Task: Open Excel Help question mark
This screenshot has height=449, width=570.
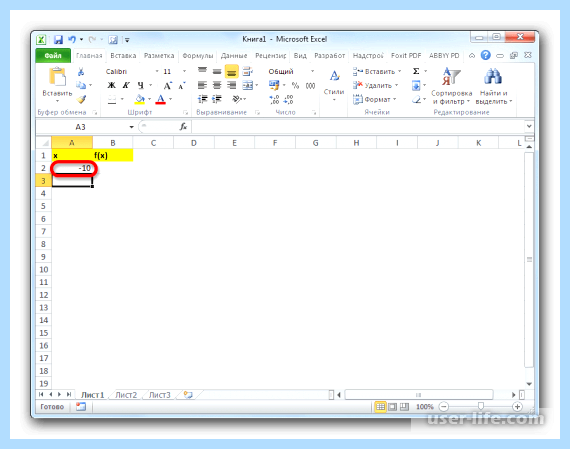Action: (485, 55)
